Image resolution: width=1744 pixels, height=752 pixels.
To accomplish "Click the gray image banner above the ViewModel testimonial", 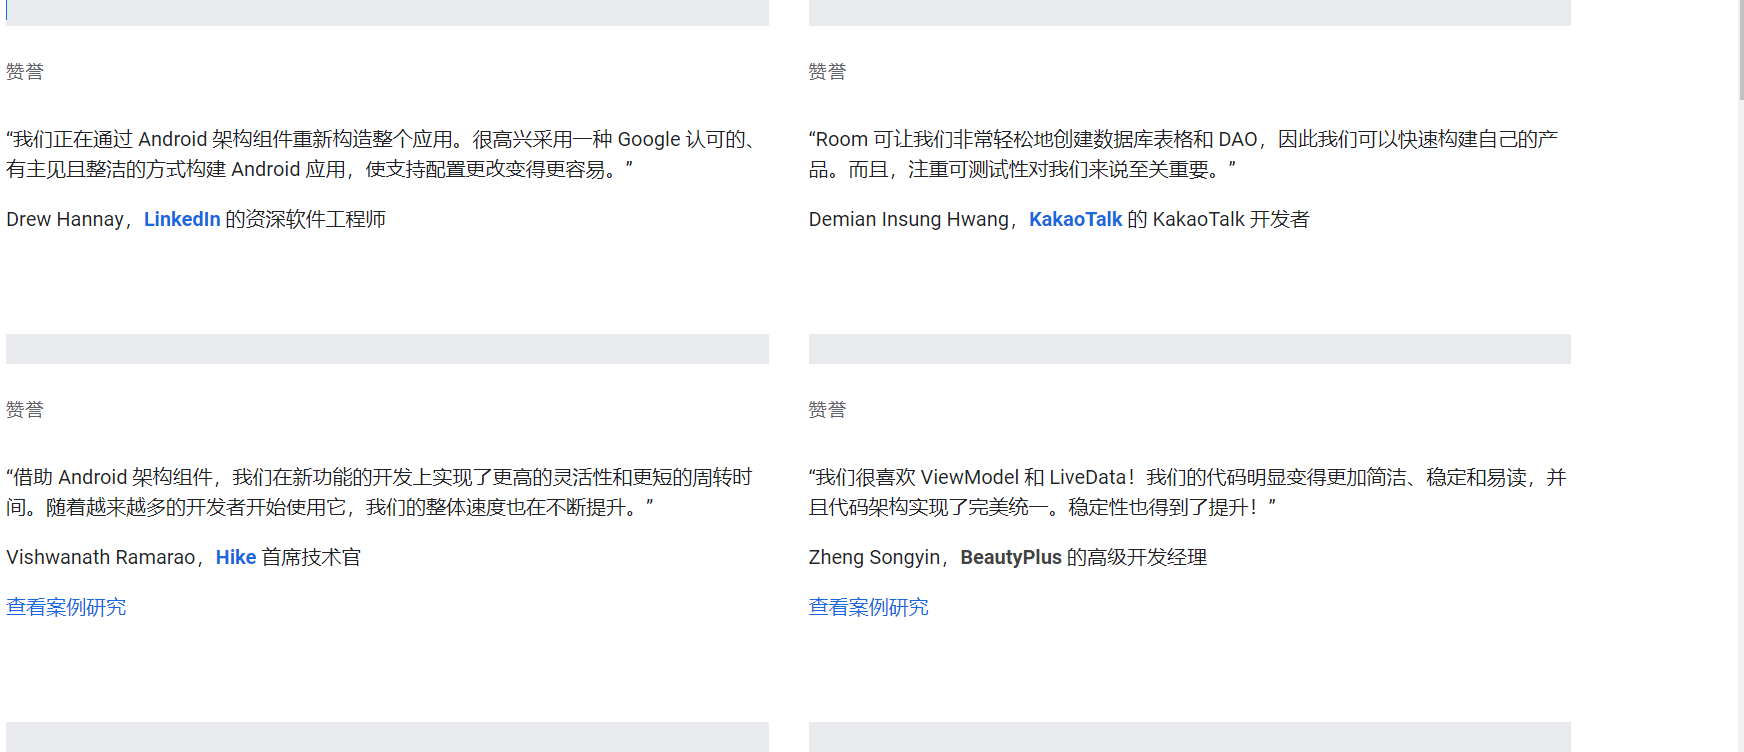I will [x=1189, y=349].
